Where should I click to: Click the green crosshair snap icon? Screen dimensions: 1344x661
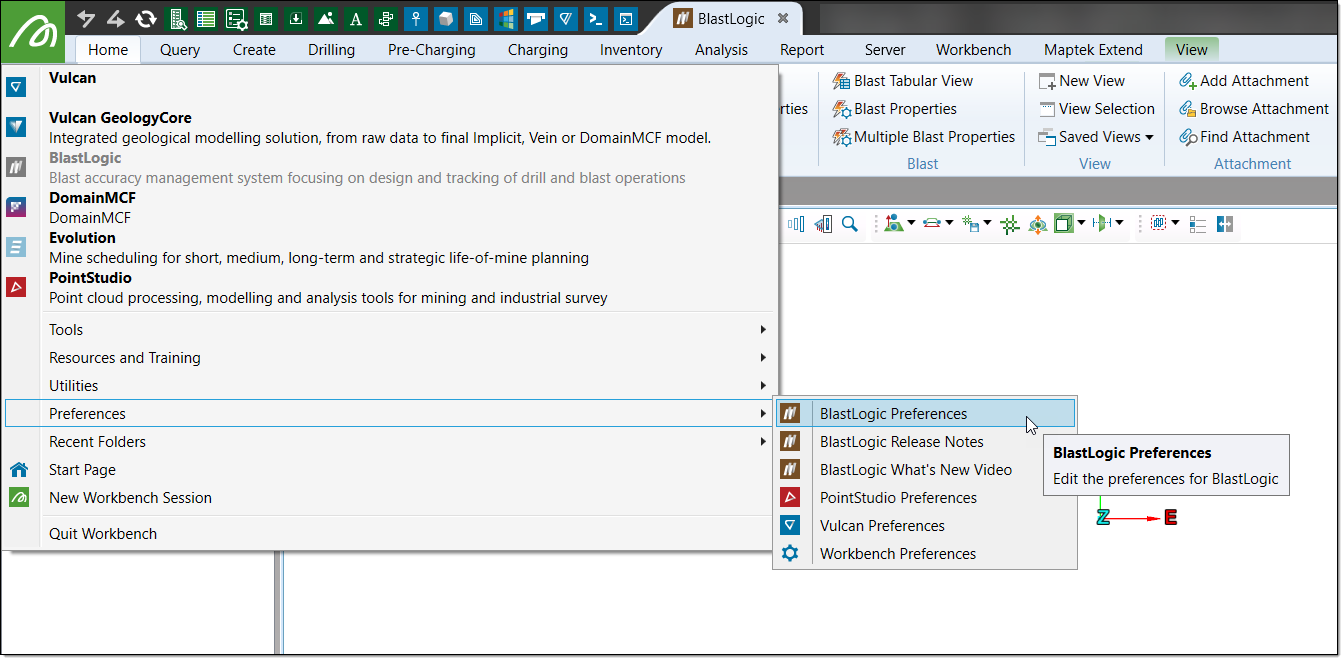[x=1010, y=224]
